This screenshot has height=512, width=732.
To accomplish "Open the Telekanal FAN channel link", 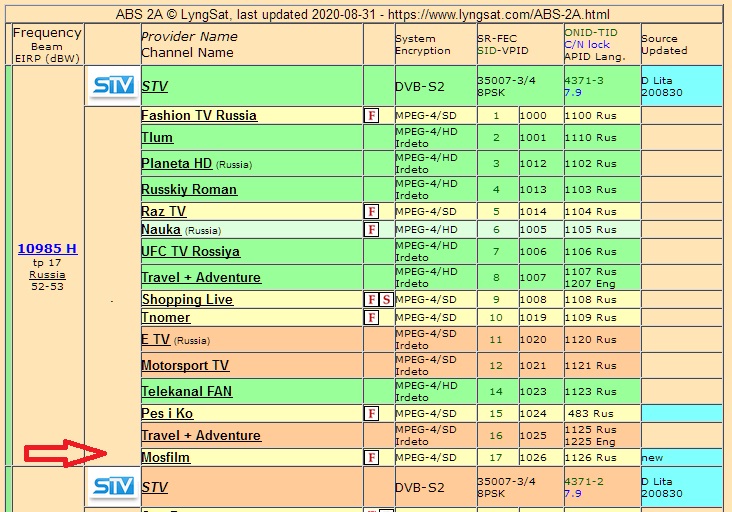I will (x=187, y=392).
